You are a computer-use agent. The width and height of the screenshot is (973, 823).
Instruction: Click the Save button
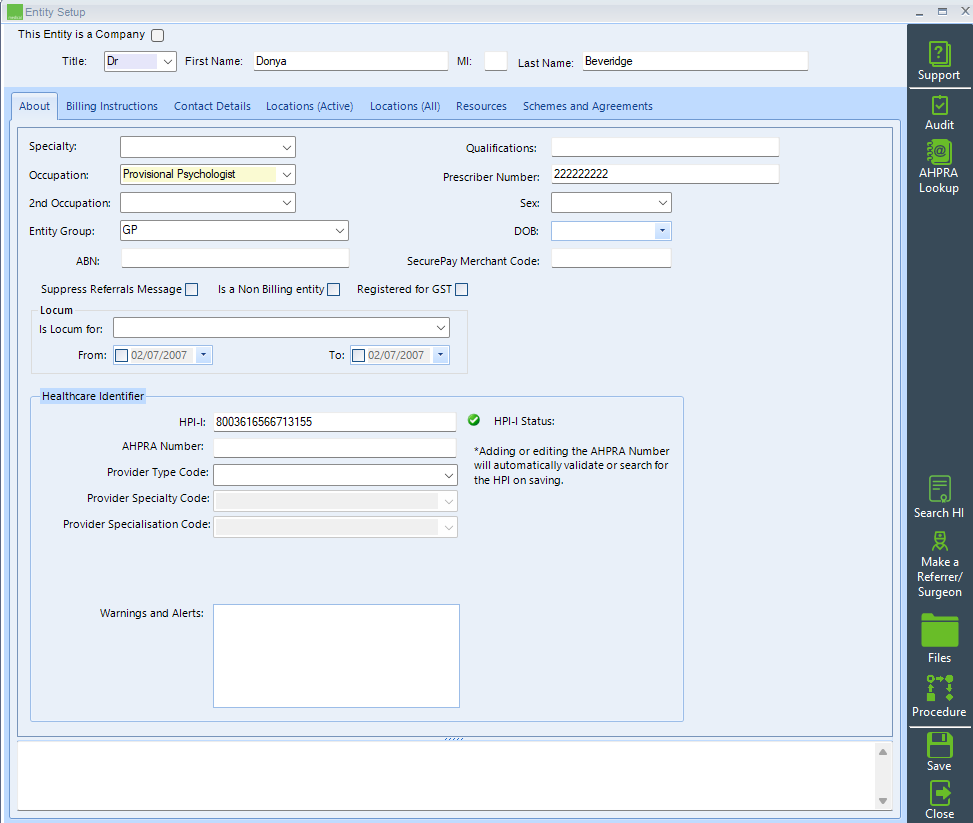click(938, 750)
